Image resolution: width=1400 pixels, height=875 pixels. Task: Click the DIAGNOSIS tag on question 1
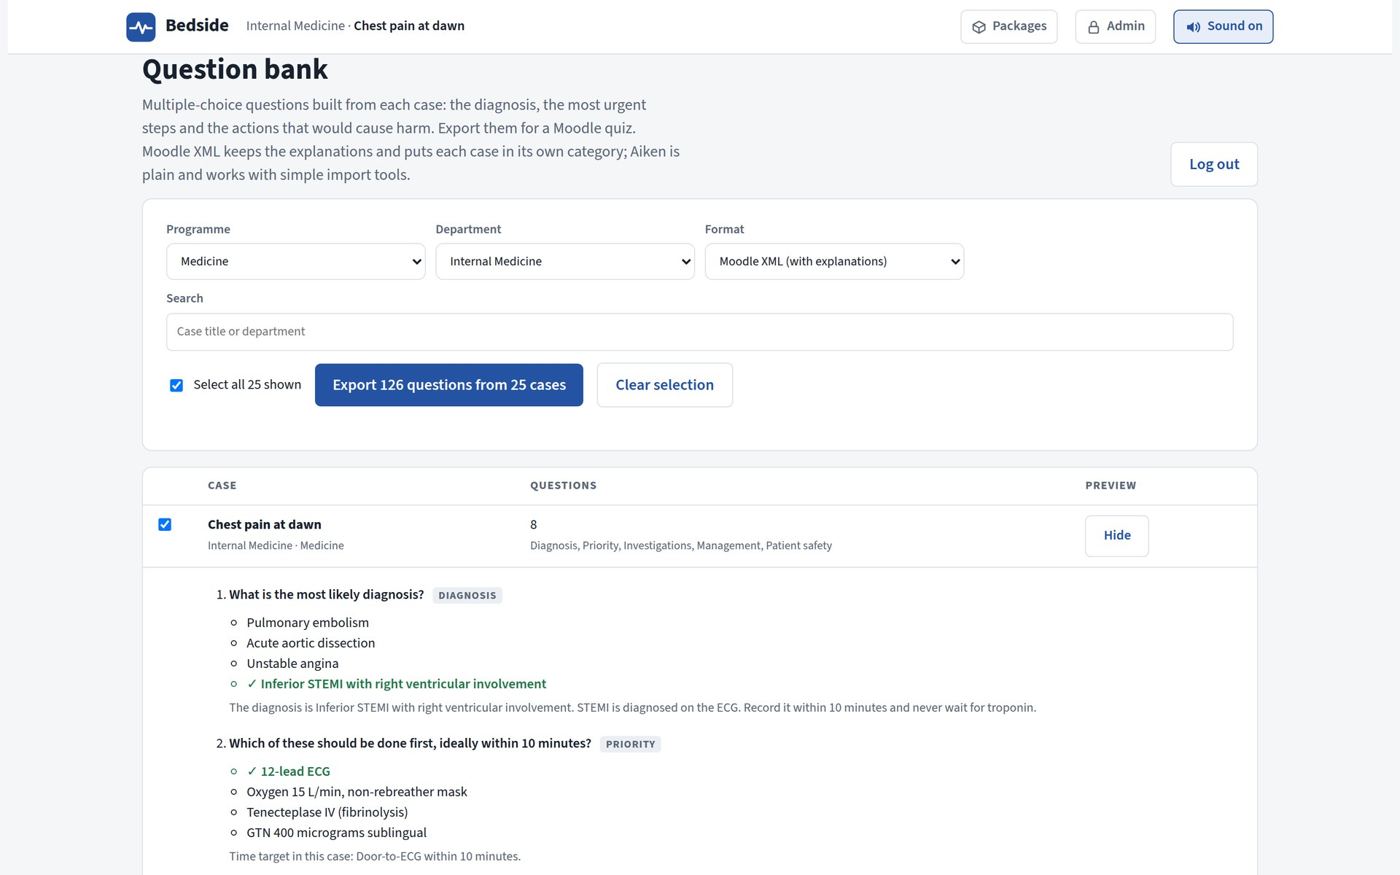(467, 595)
